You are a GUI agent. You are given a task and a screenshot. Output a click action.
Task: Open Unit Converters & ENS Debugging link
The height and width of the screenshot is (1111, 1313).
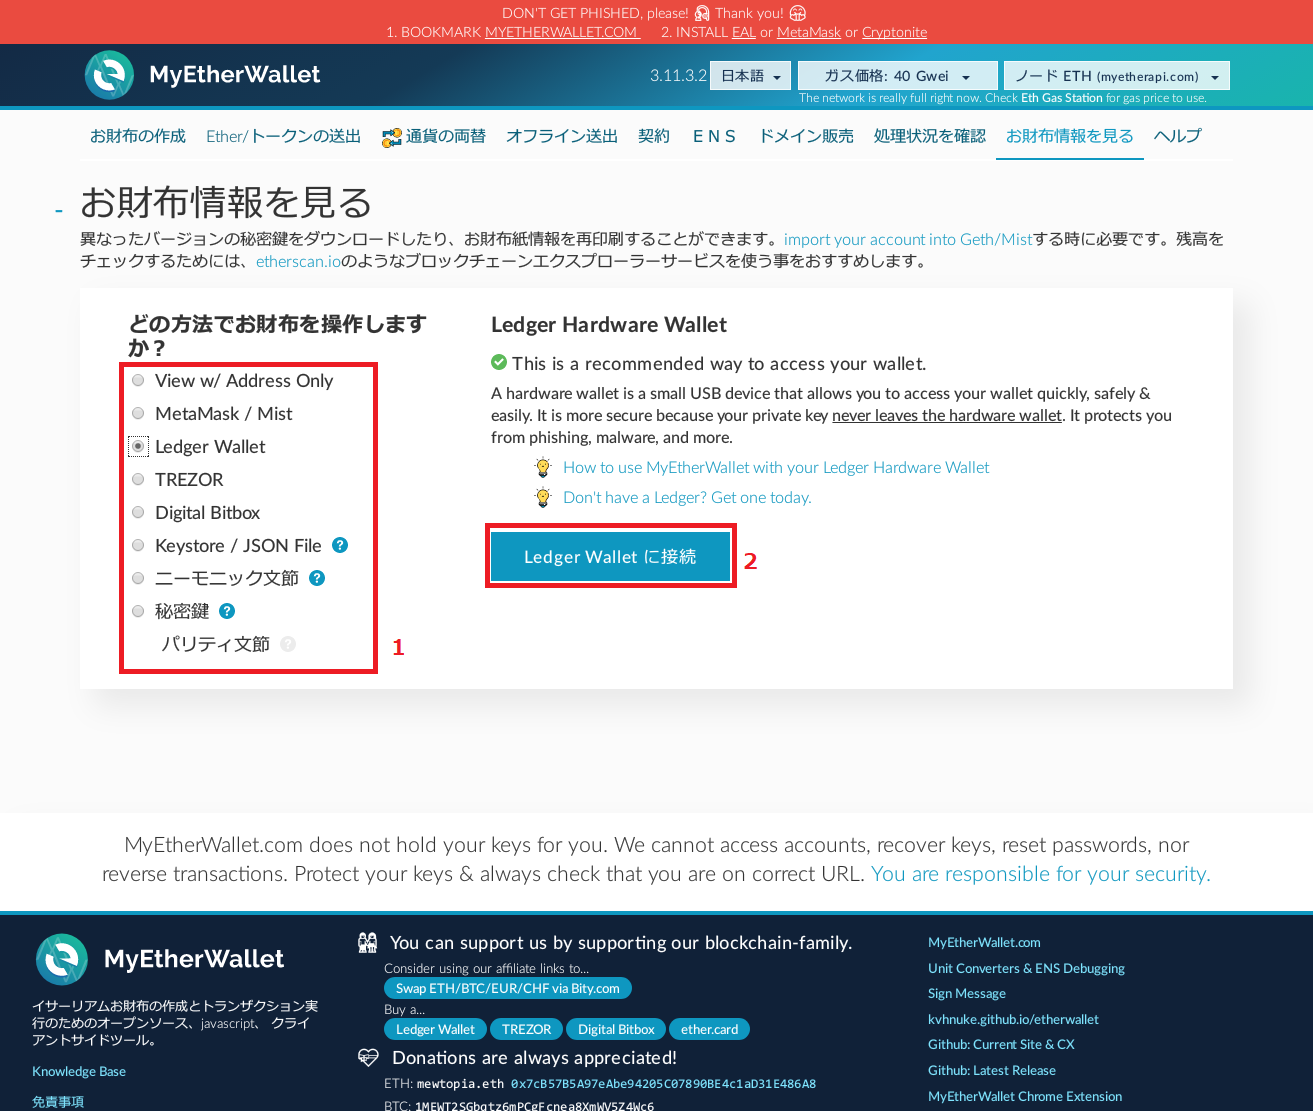click(x=1026, y=968)
